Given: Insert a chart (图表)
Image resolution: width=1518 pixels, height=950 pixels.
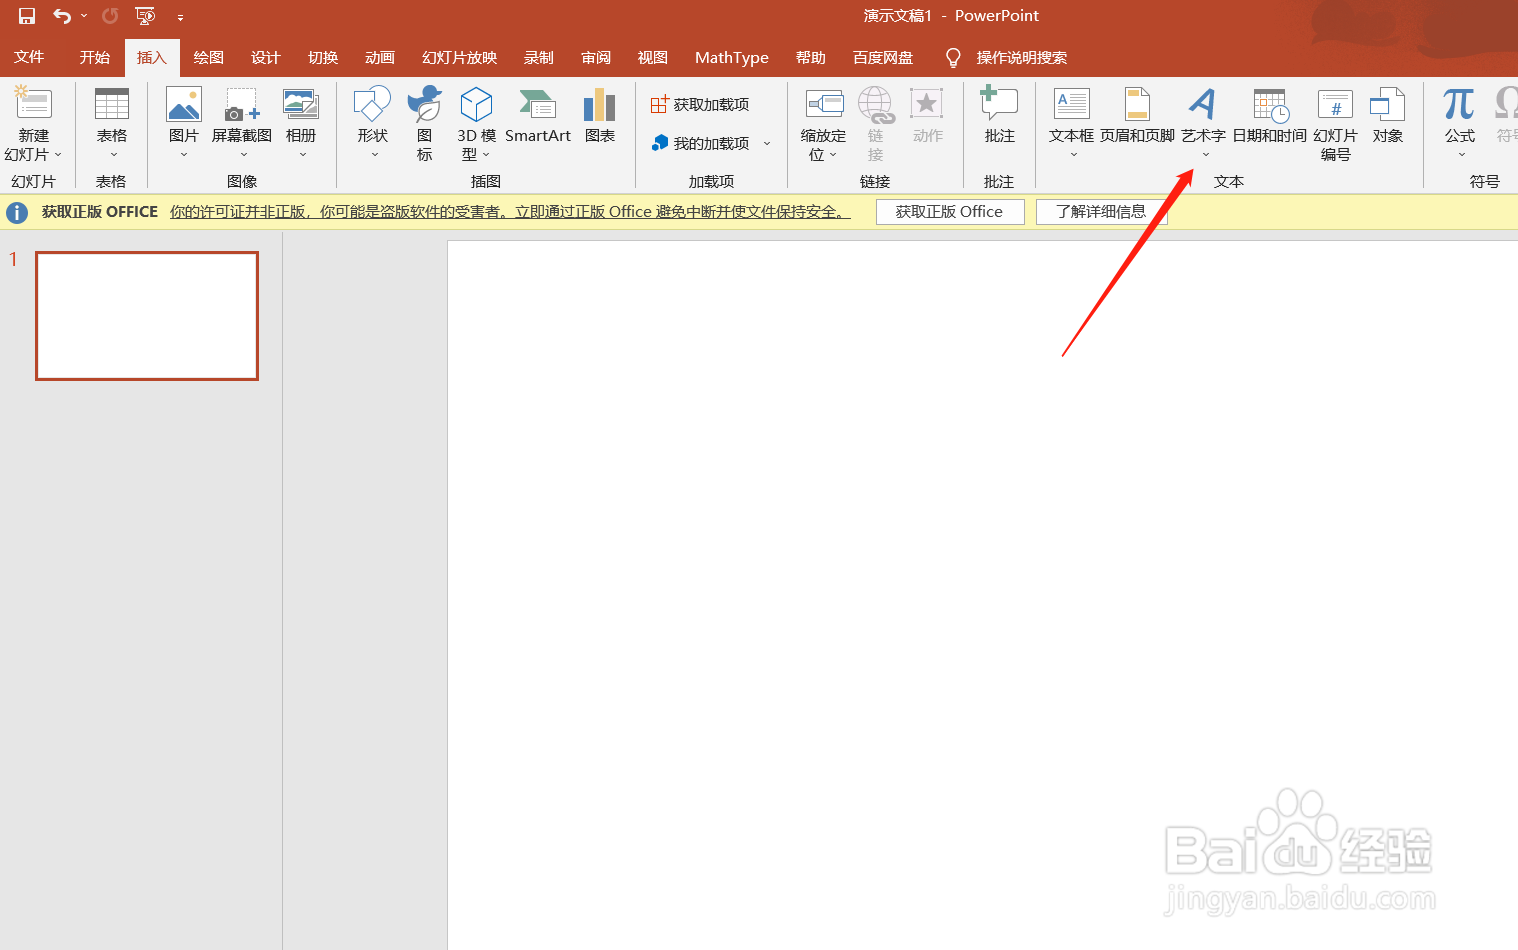Looking at the screenshot, I should point(600,116).
